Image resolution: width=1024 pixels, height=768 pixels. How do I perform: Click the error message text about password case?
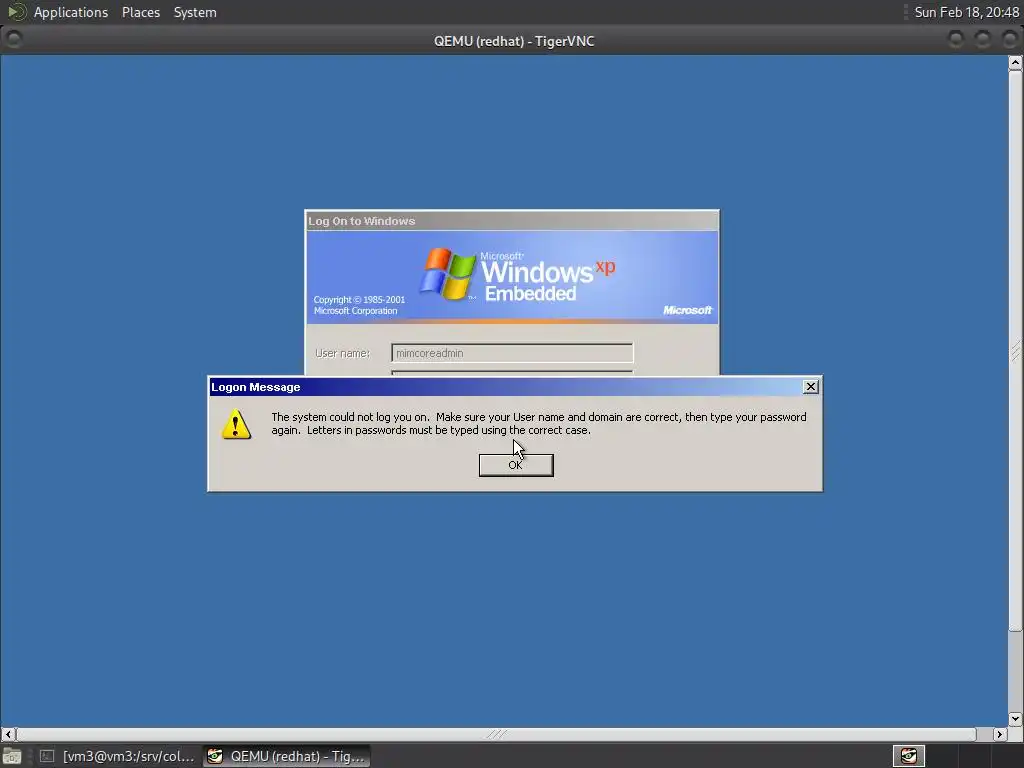(x=539, y=424)
